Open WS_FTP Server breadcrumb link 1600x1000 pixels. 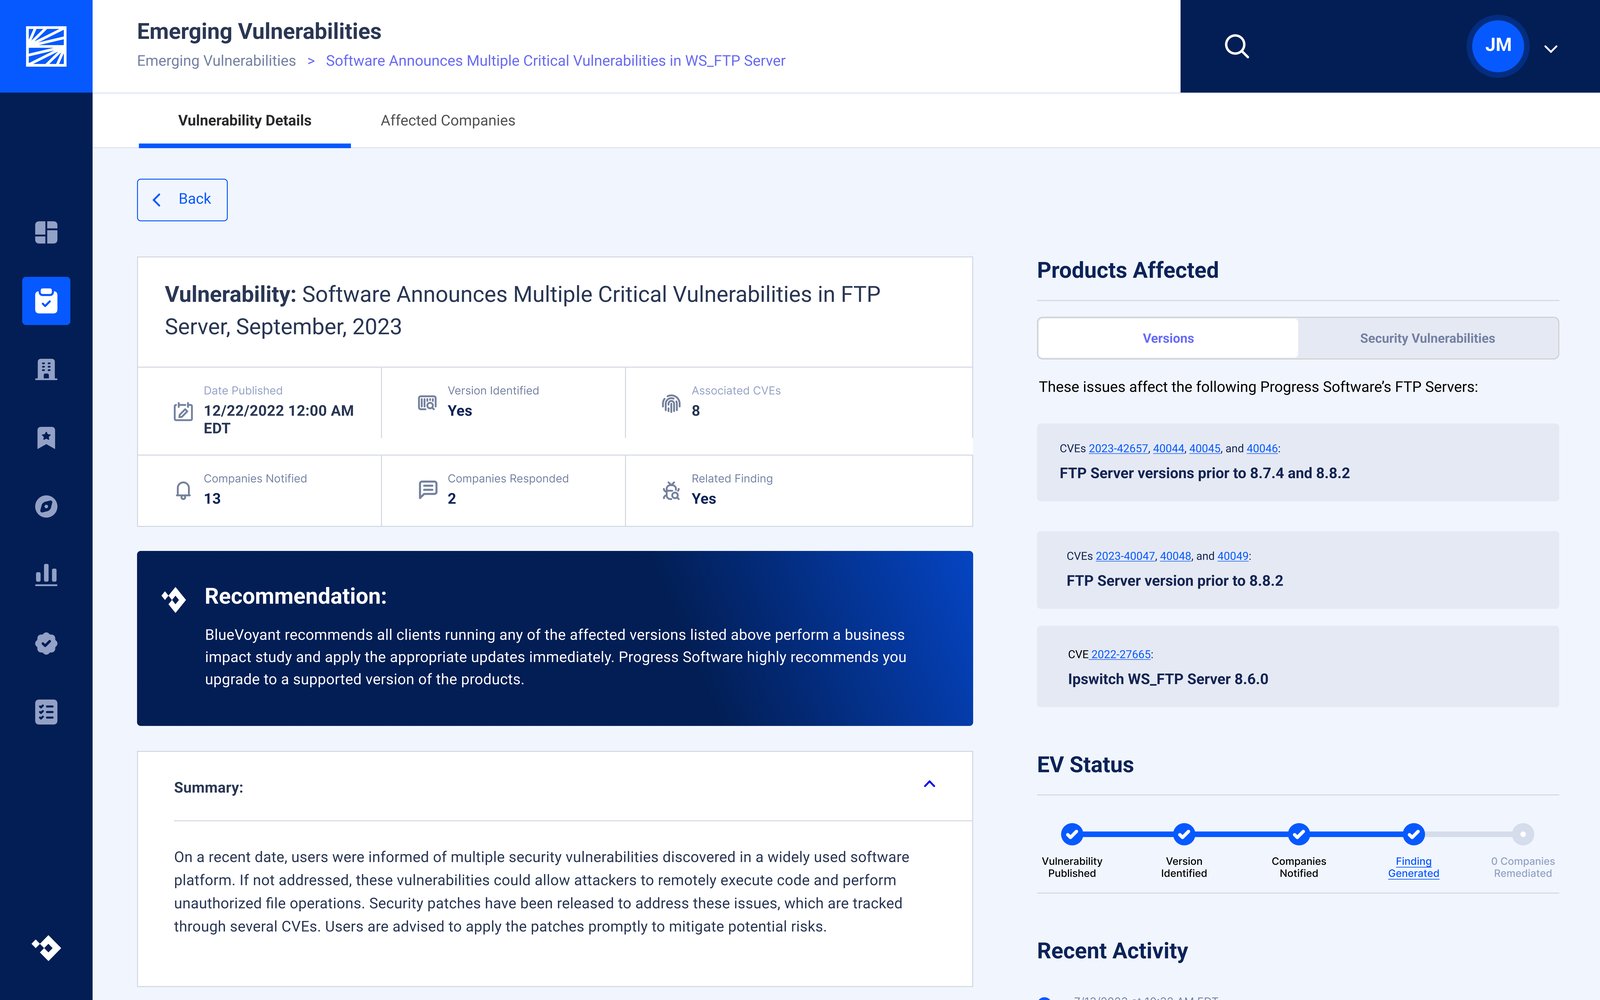[x=555, y=61]
